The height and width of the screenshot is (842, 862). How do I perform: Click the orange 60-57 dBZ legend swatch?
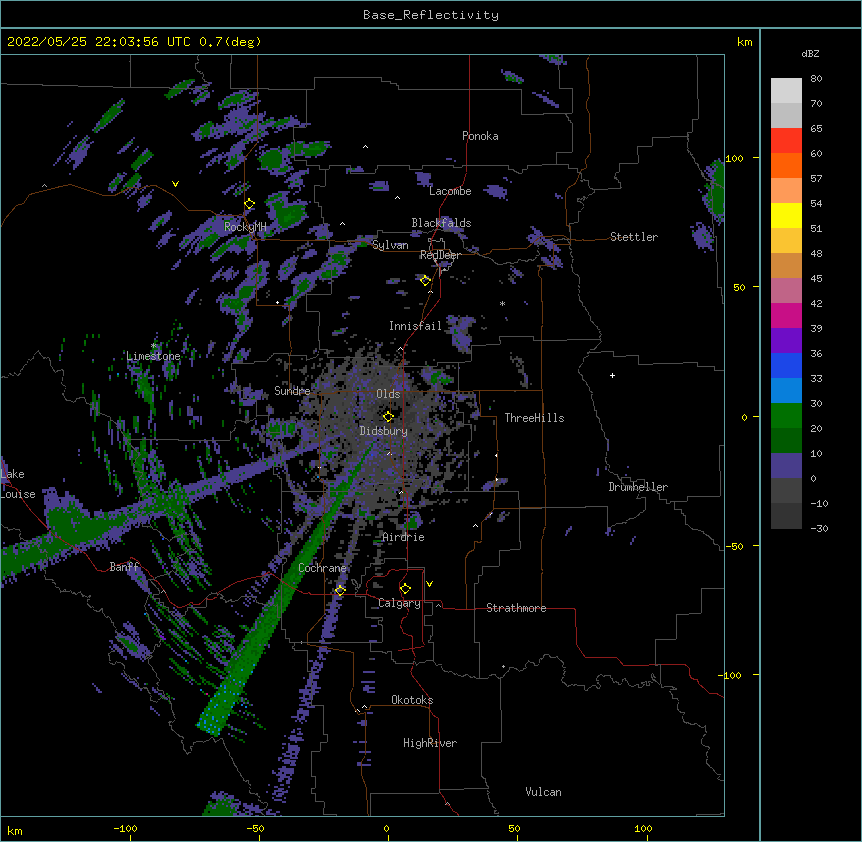click(786, 165)
